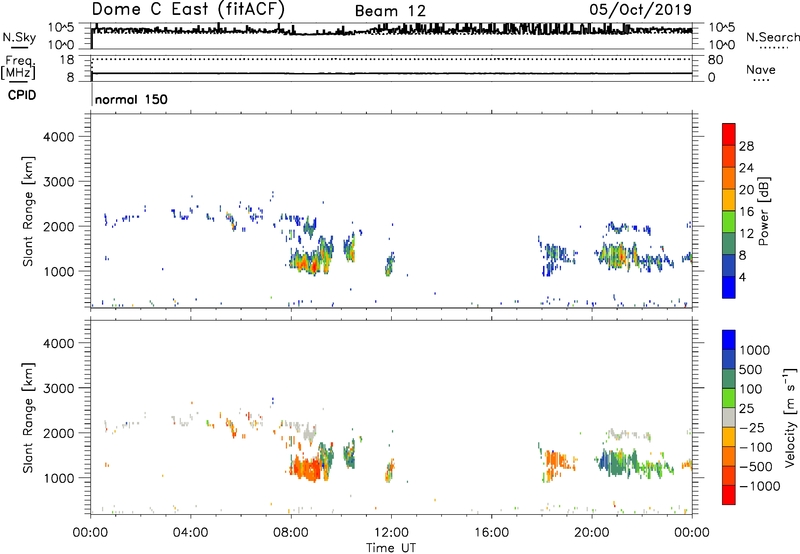The image size is (800, 554).
Task: Click the "-100" label on the velocity colorbar
Action: (x=756, y=447)
